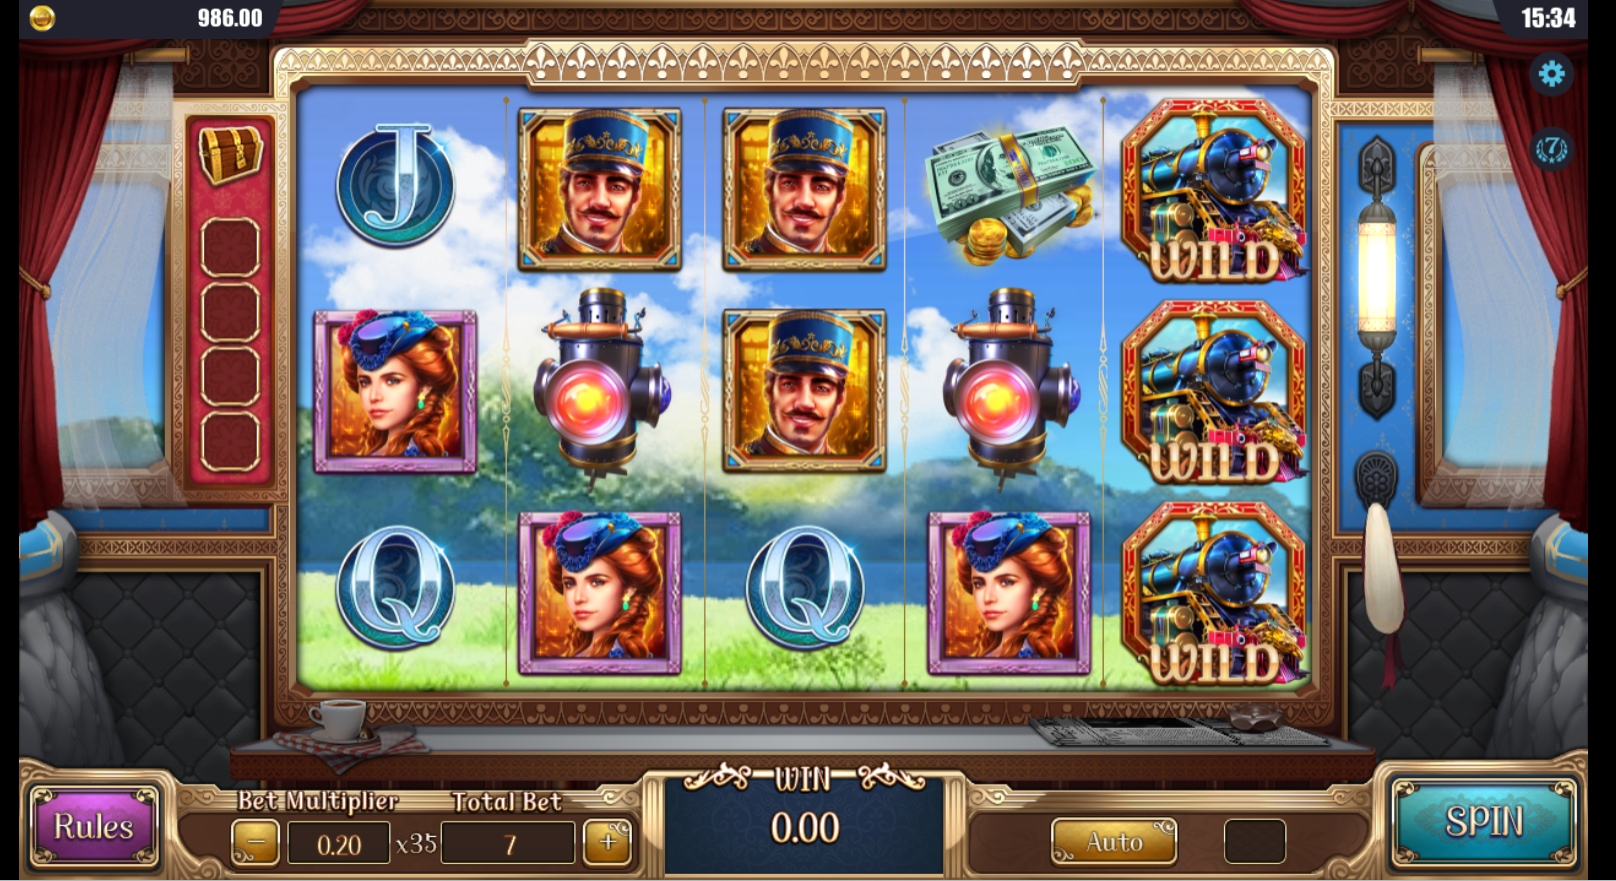Click the treasure chest icon
1616x881 pixels.
pos(230,154)
